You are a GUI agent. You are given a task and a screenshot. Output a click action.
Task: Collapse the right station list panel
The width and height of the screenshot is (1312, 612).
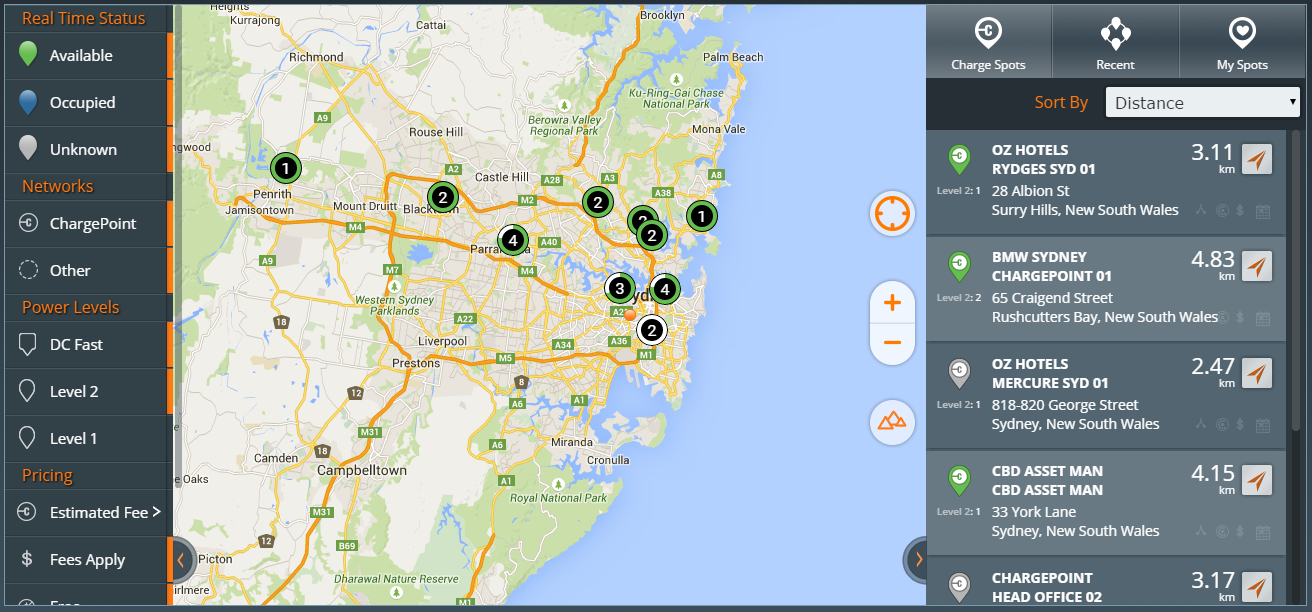(x=917, y=560)
